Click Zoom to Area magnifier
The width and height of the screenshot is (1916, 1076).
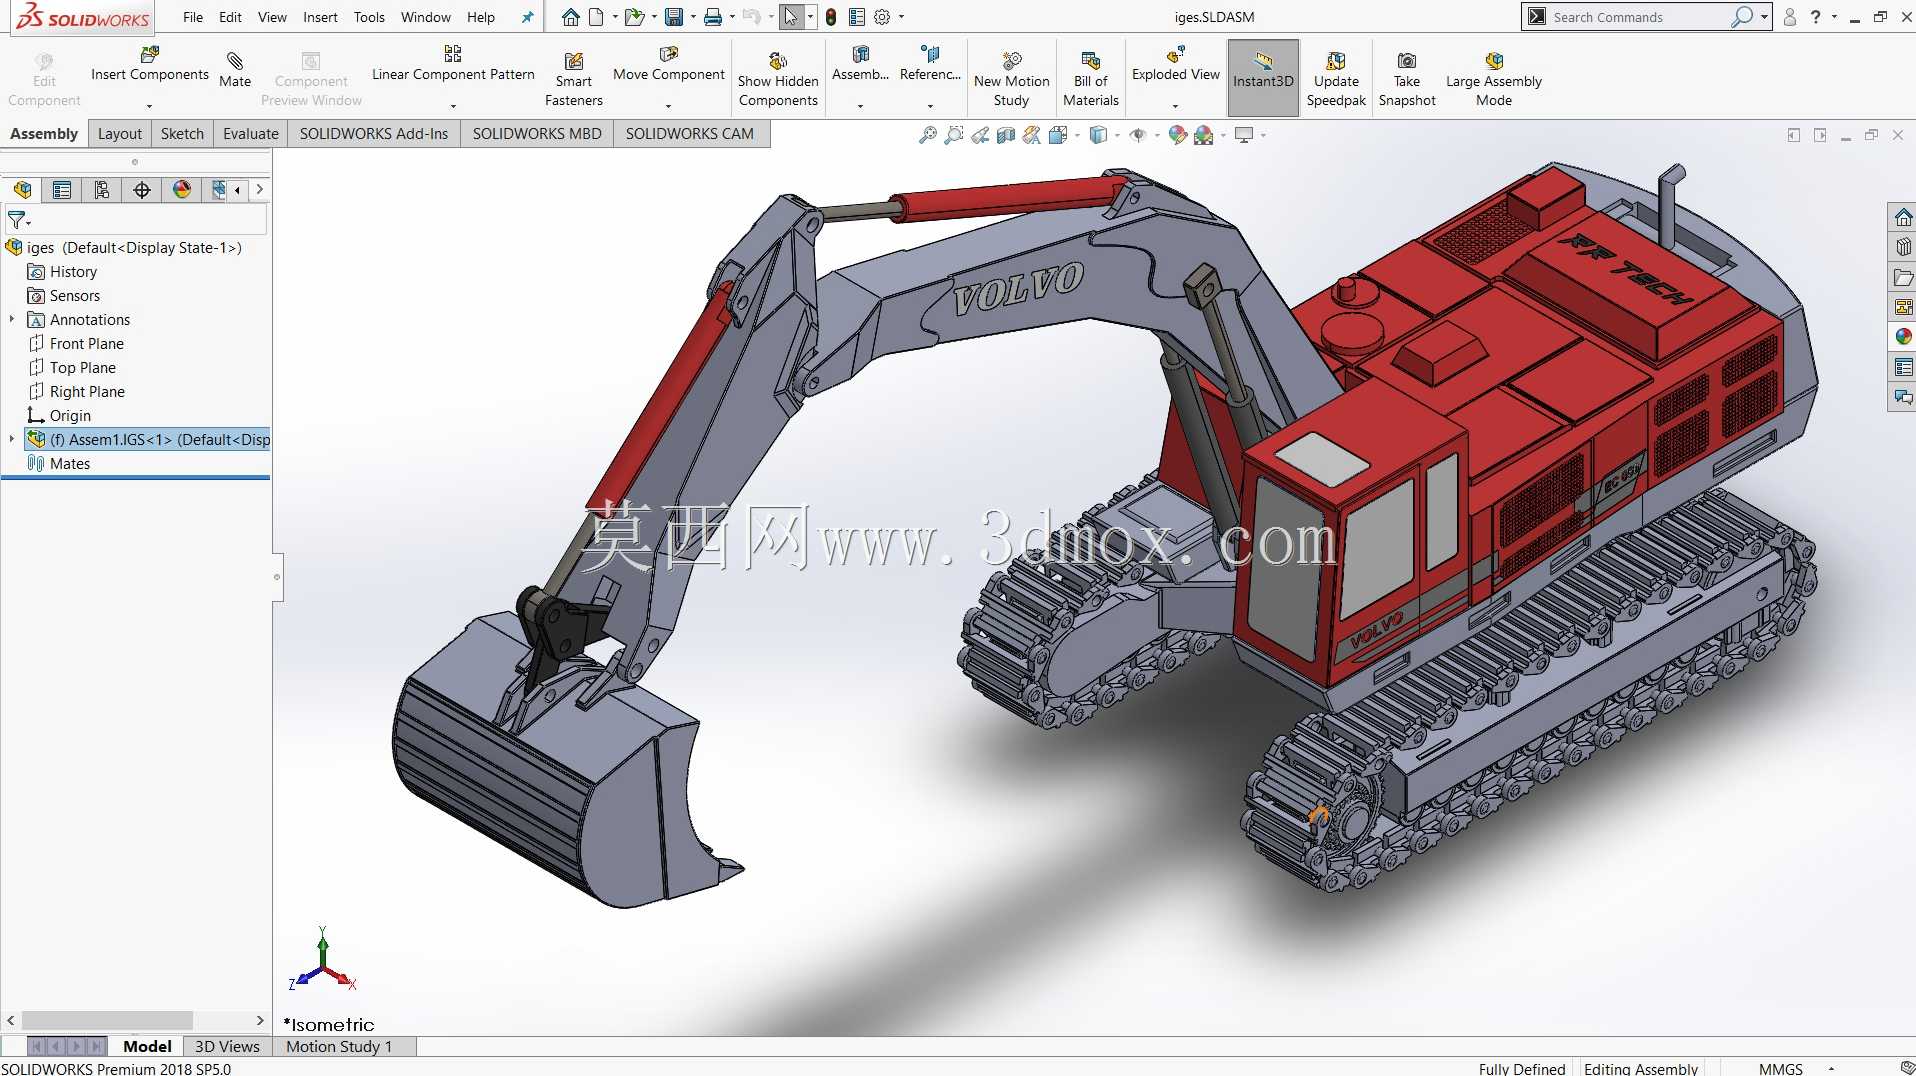click(x=954, y=135)
